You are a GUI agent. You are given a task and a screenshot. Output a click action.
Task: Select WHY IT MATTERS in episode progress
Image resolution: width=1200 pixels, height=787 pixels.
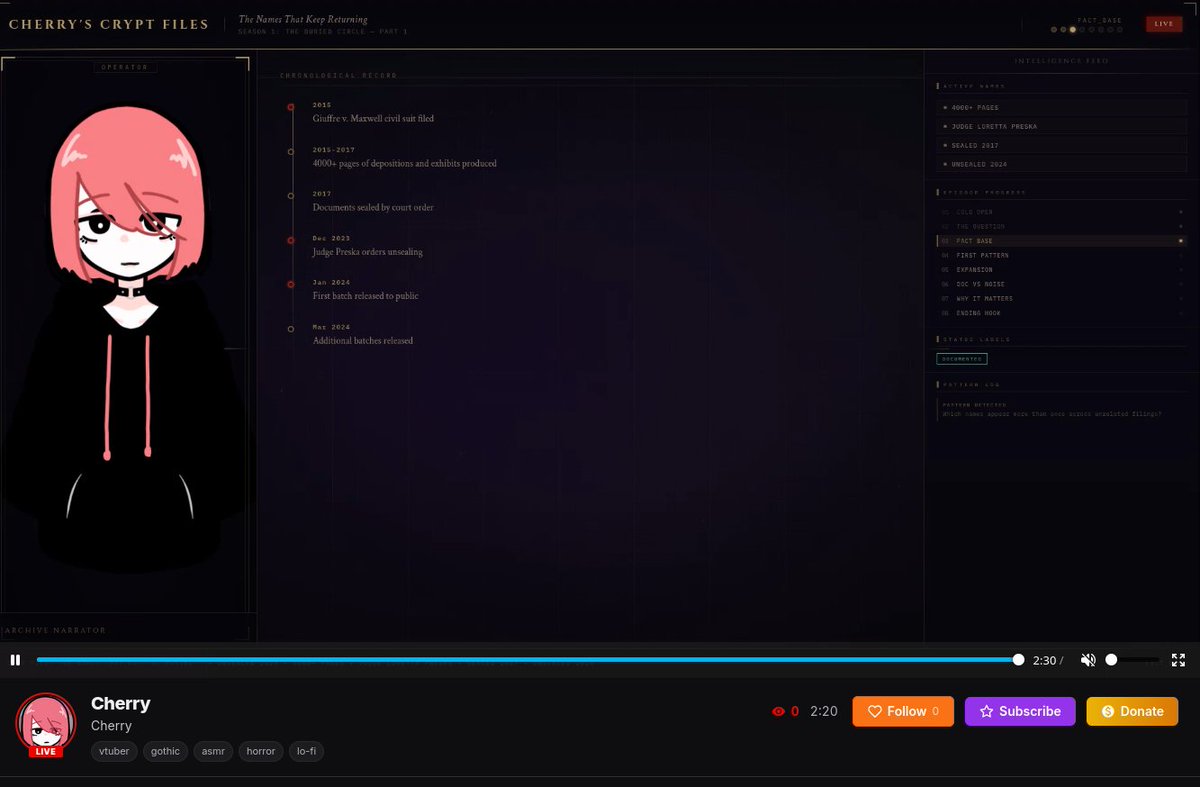point(1061,298)
